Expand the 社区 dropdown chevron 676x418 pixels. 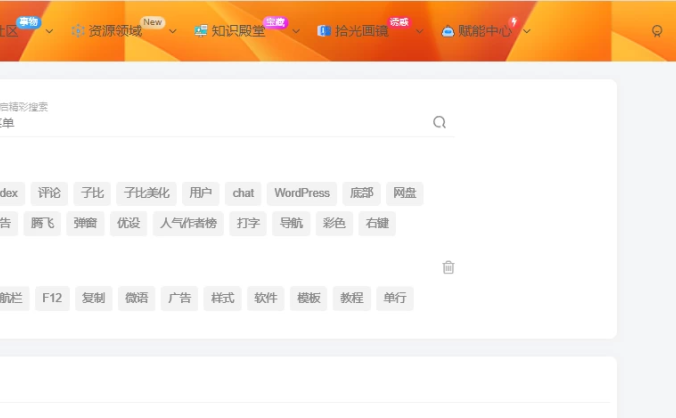coord(50,31)
